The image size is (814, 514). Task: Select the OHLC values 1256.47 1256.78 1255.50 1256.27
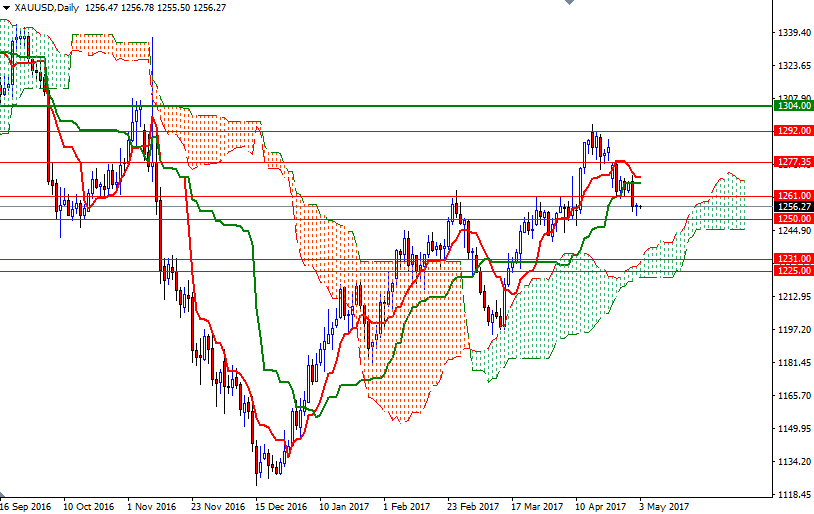click(x=155, y=8)
